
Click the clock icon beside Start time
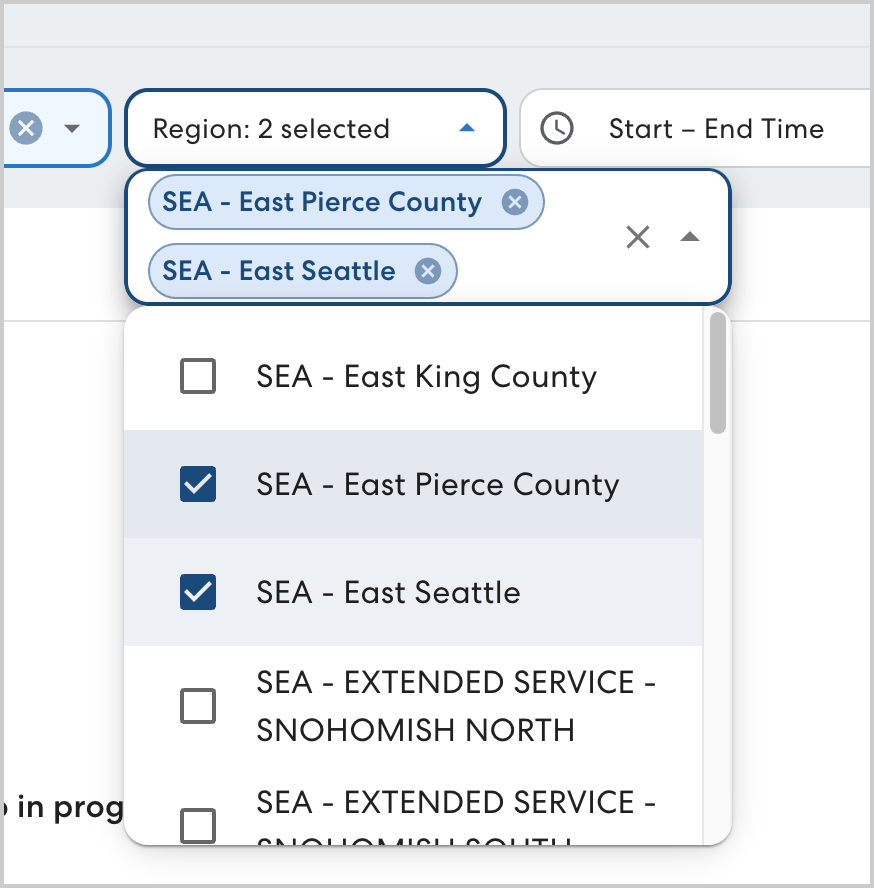(557, 129)
